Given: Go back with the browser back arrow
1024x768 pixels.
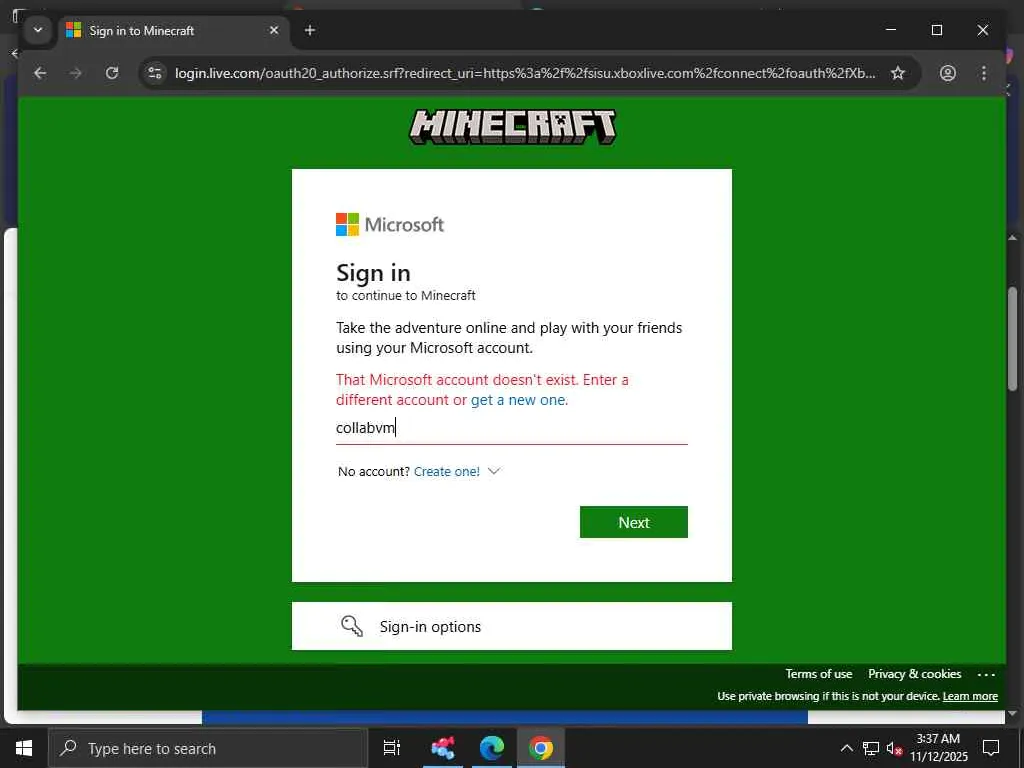Looking at the screenshot, I should point(40,73).
